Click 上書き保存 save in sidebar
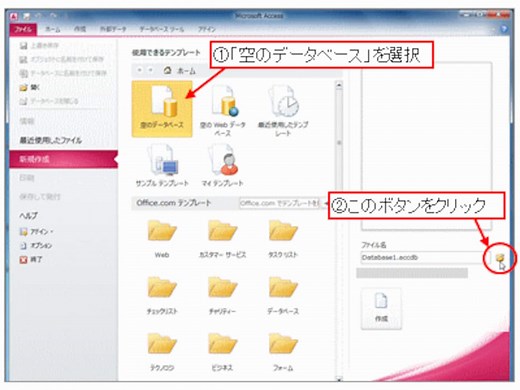Screen dimensions: 520x390 [39, 46]
